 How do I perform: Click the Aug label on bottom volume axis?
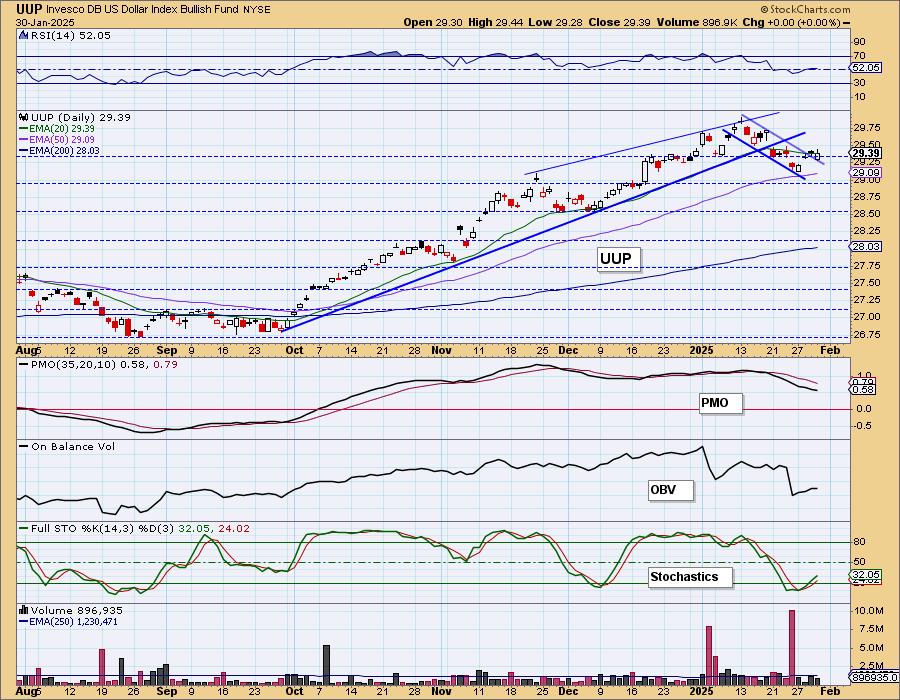(27, 691)
